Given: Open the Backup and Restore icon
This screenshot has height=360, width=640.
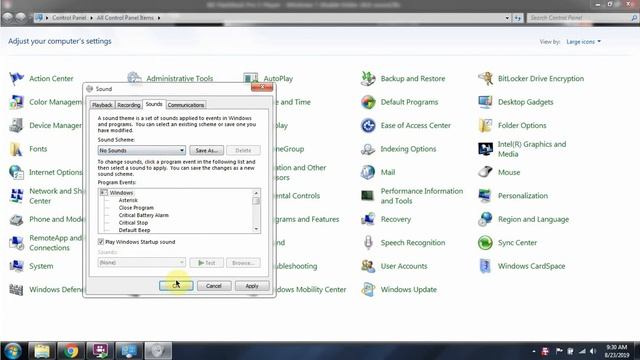Looking at the screenshot, I should coord(368,78).
